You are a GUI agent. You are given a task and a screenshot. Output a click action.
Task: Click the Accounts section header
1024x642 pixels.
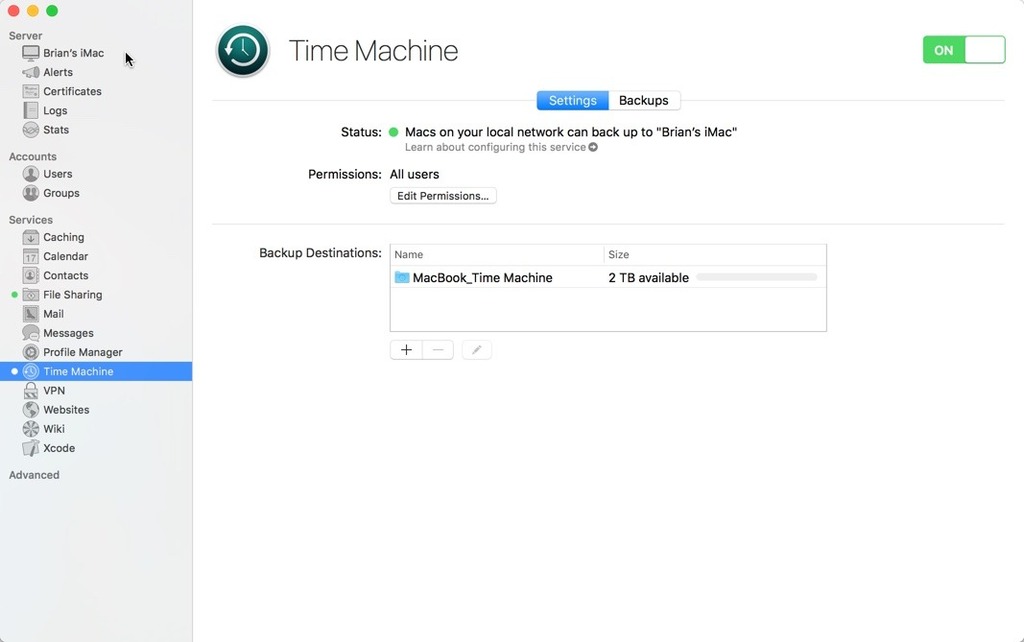pyautogui.click(x=33, y=157)
